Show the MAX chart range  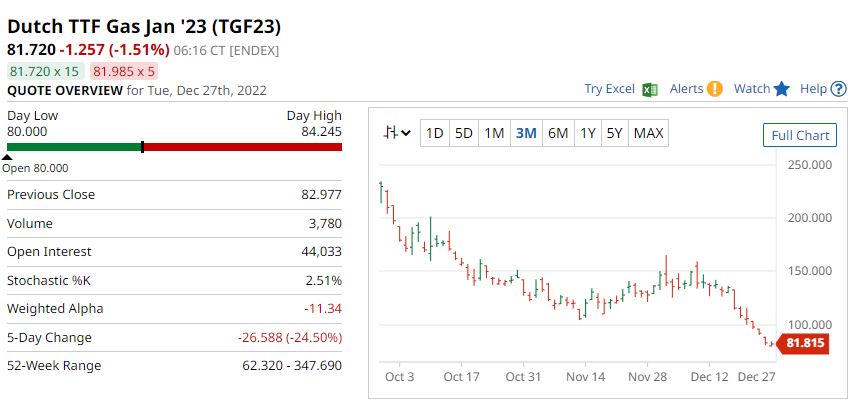click(648, 133)
